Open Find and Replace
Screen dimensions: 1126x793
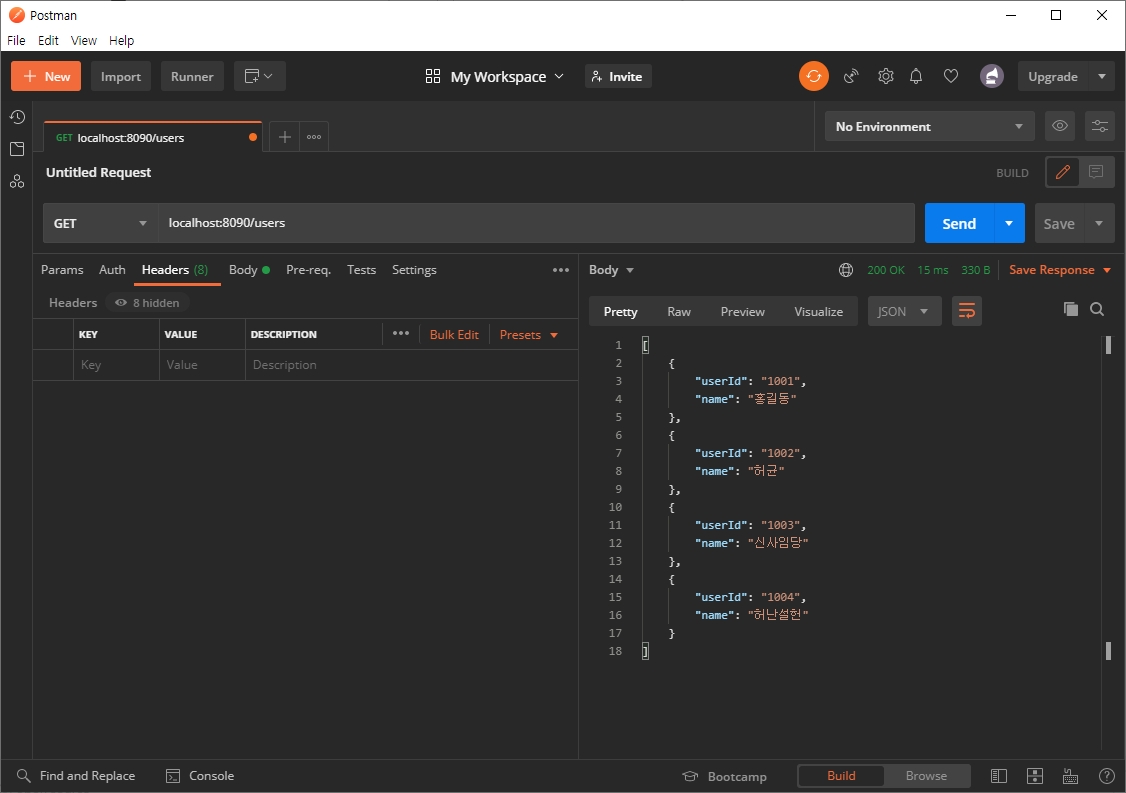click(76, 776)
